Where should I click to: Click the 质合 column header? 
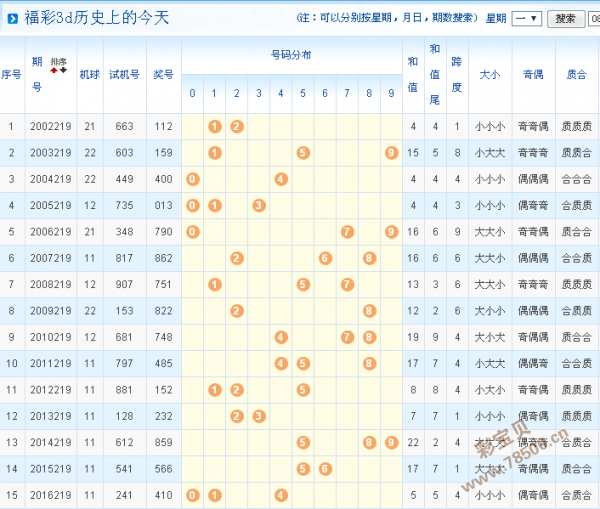(576, 74)
